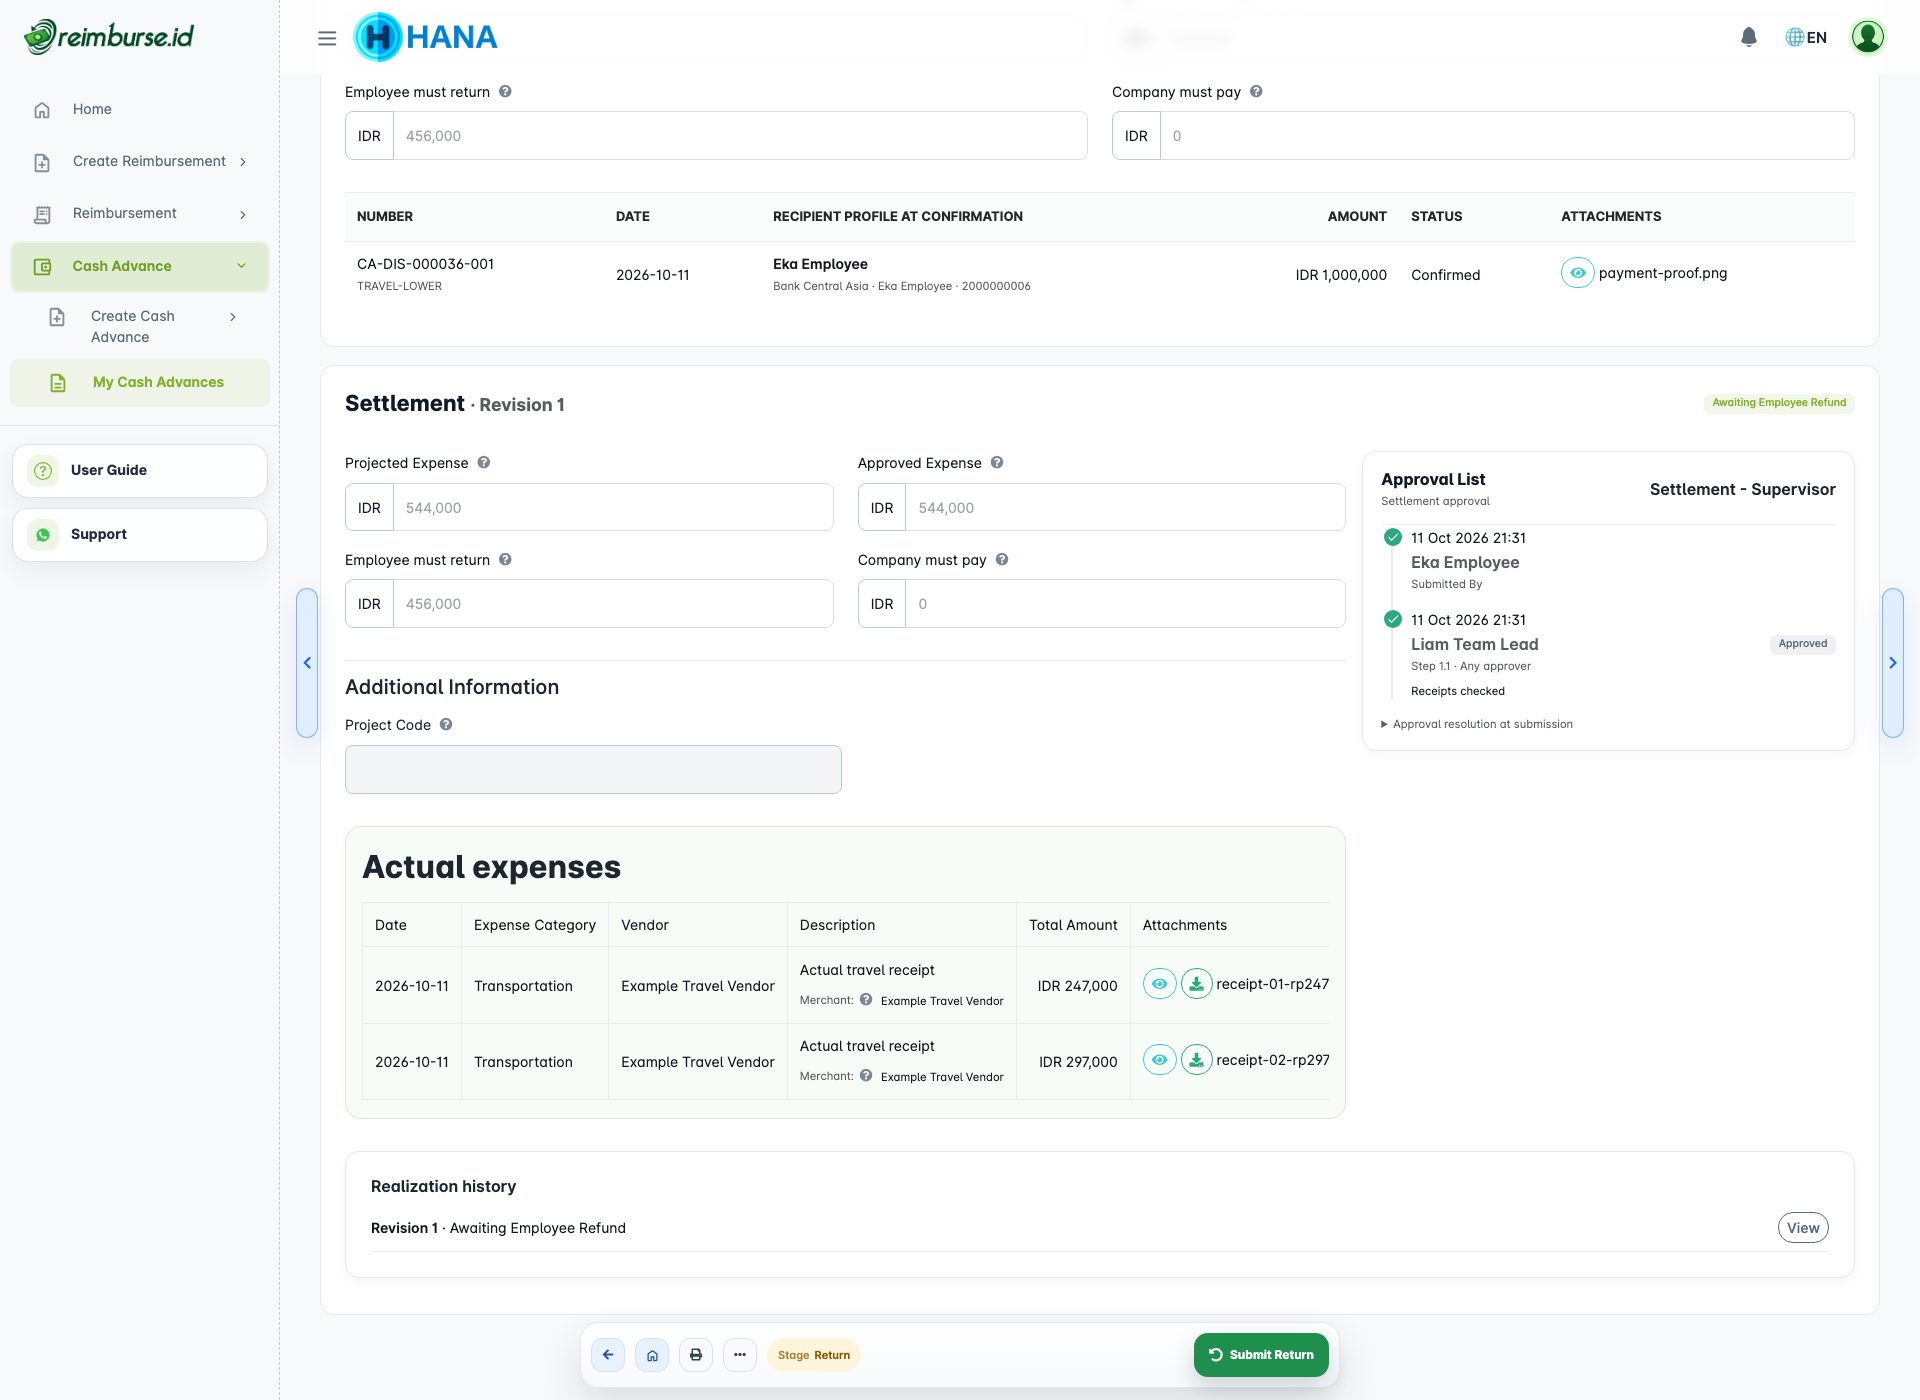The image size is (1920, 1400).
Task: Download the receipt-02-rp297 attachment
Action: (x=1197, y=1060)
